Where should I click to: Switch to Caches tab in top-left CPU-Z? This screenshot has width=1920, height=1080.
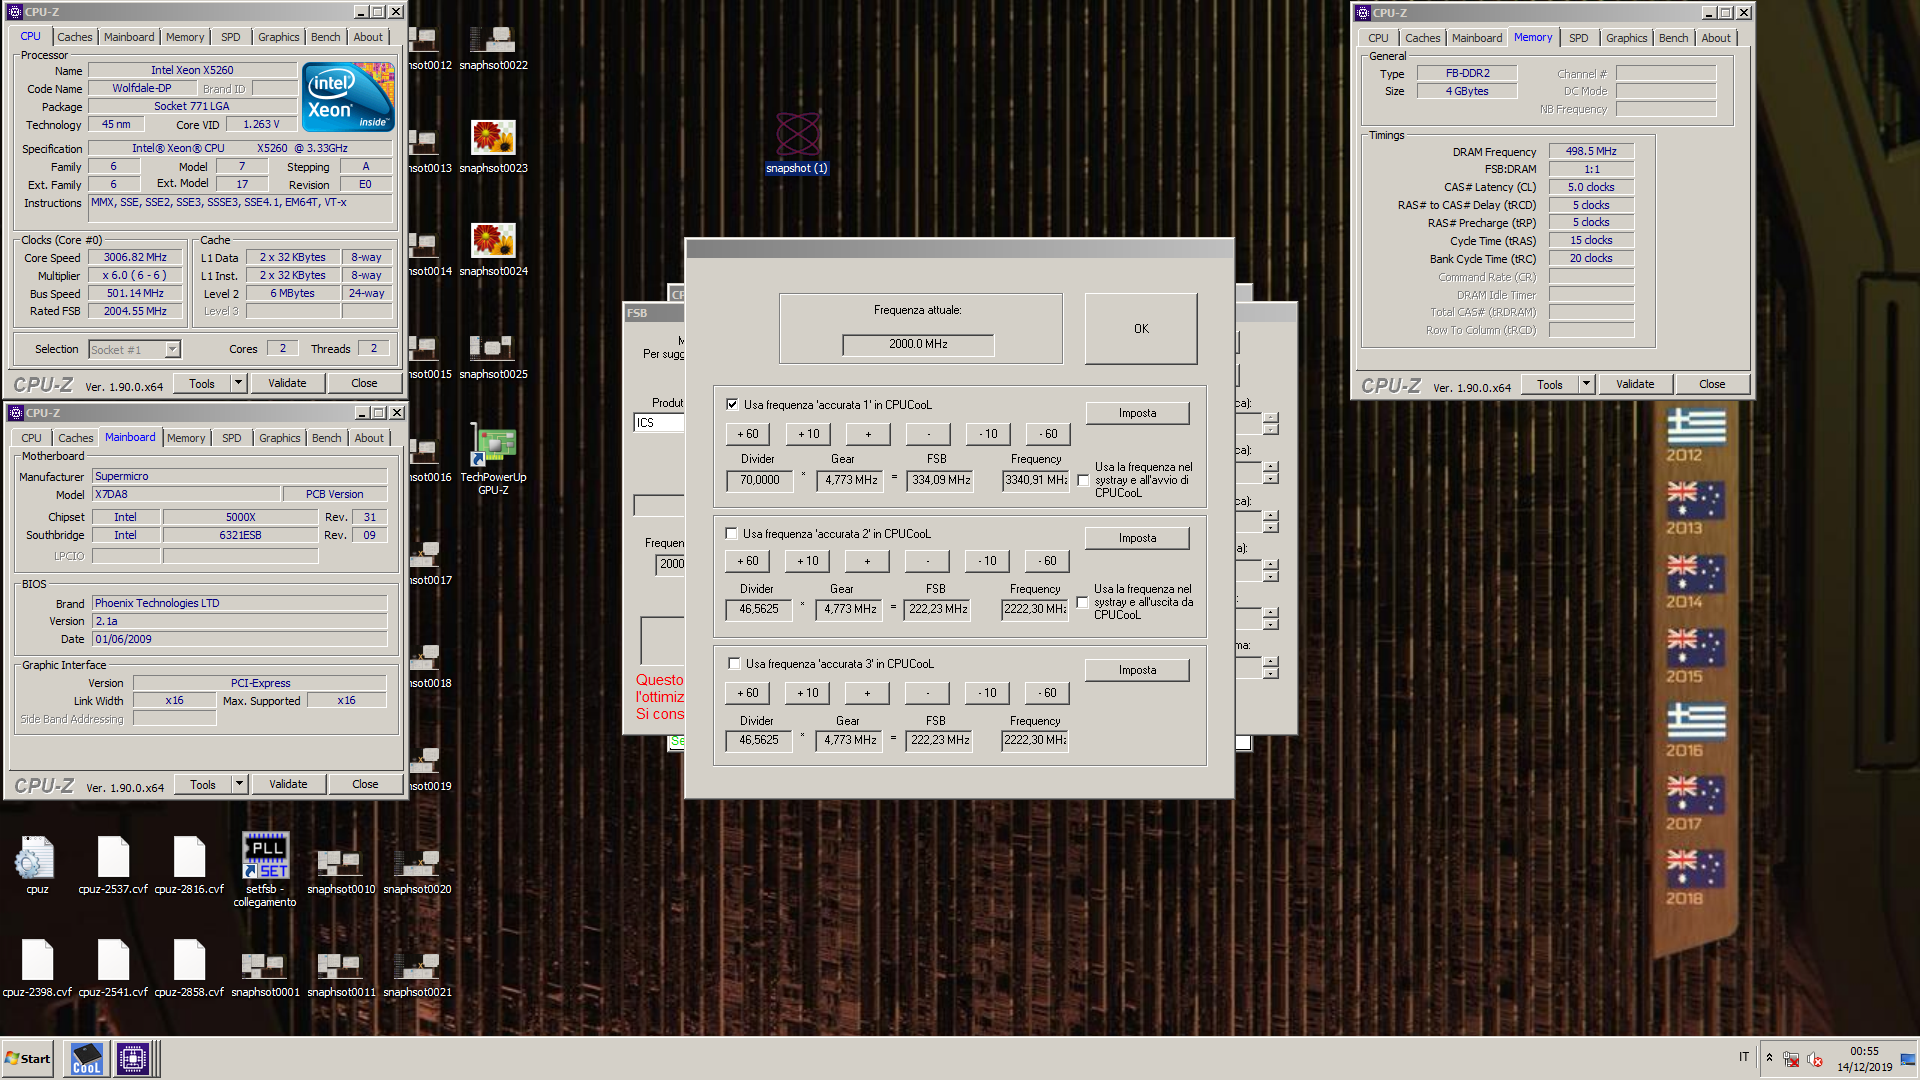point(74,37)
